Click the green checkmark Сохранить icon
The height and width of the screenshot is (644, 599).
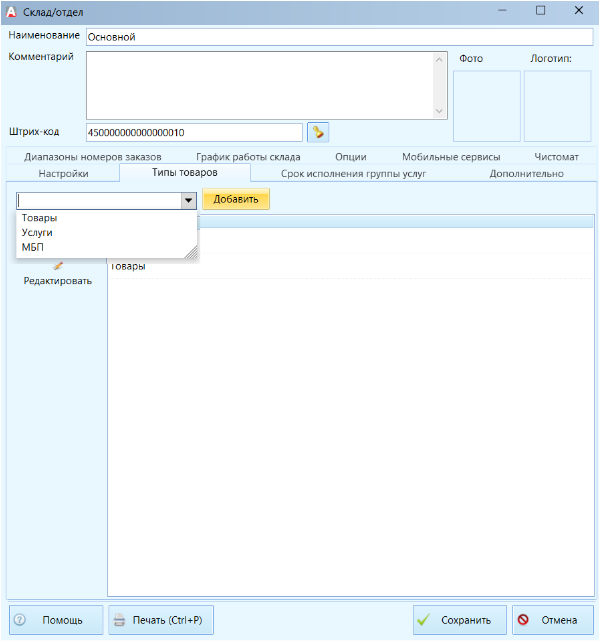point(423,619)
